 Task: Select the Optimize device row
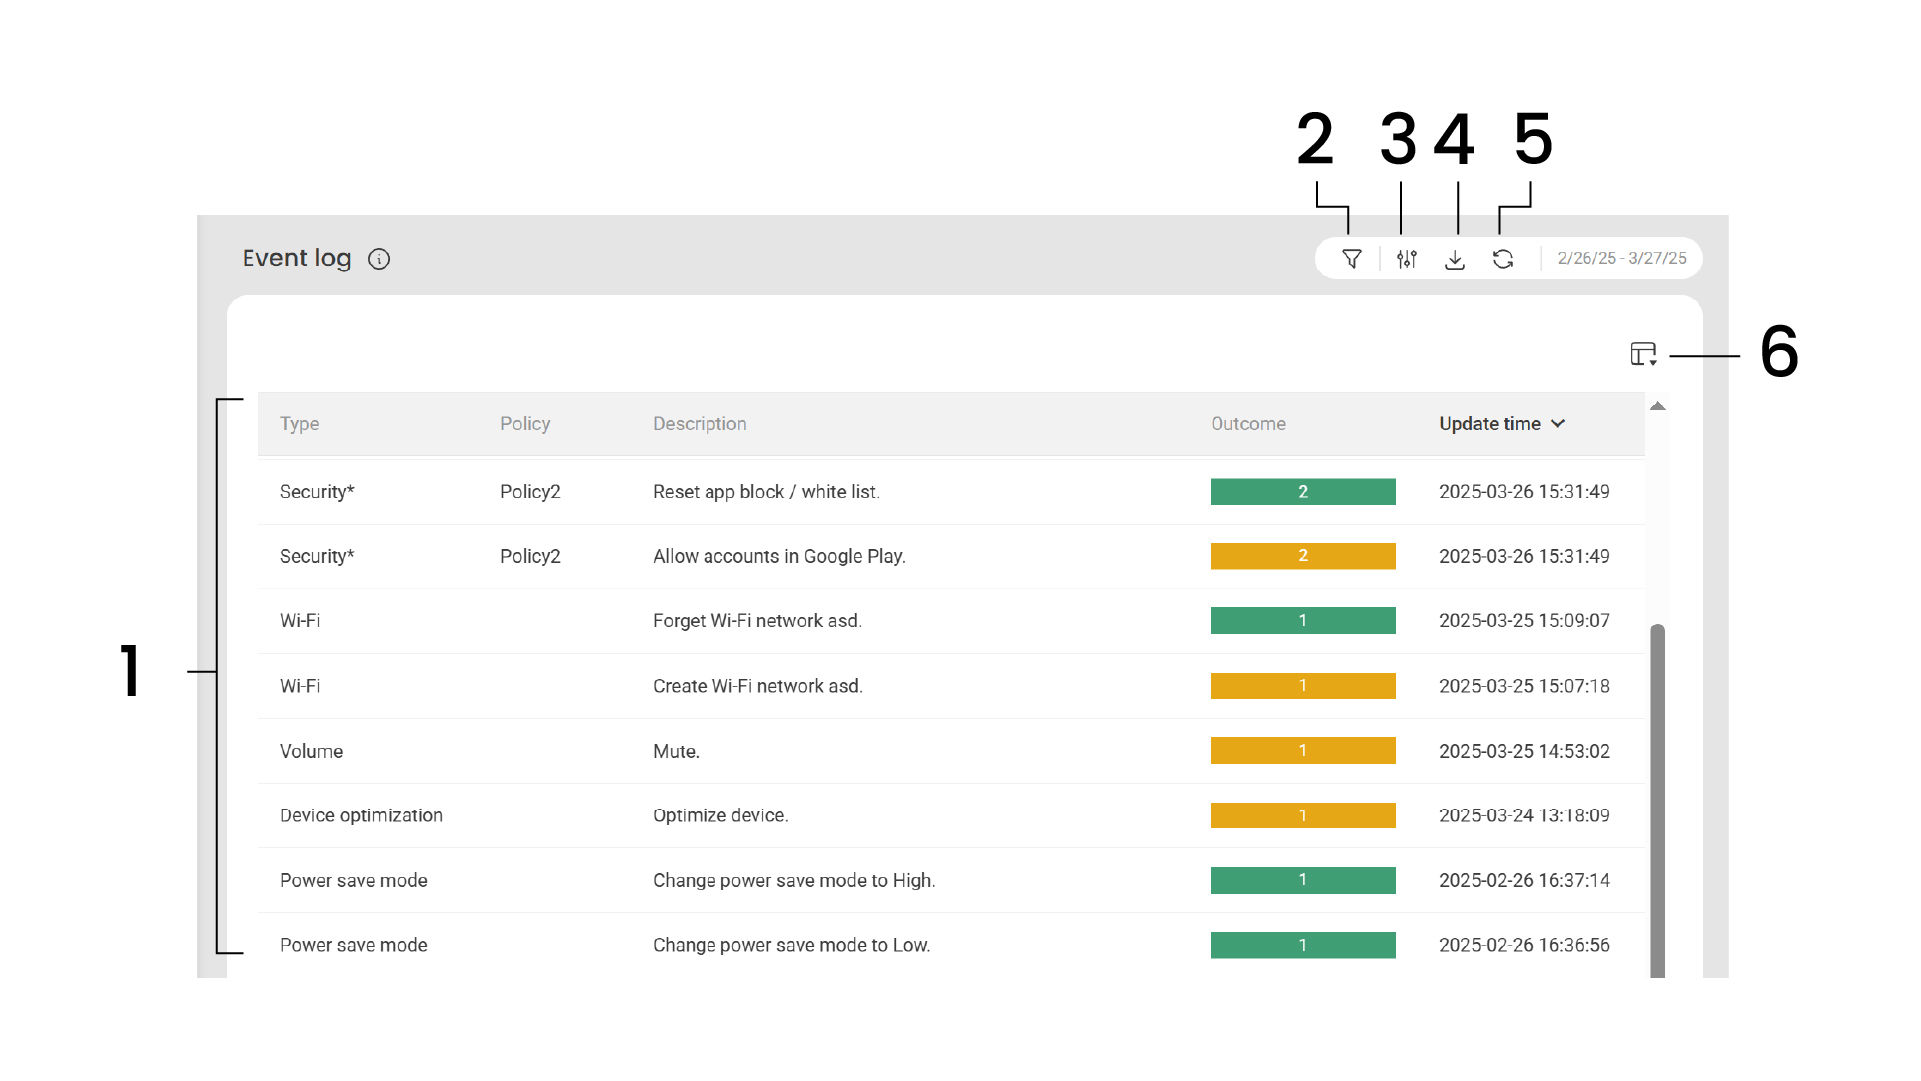pyautogui.click(x=720, y=816)
